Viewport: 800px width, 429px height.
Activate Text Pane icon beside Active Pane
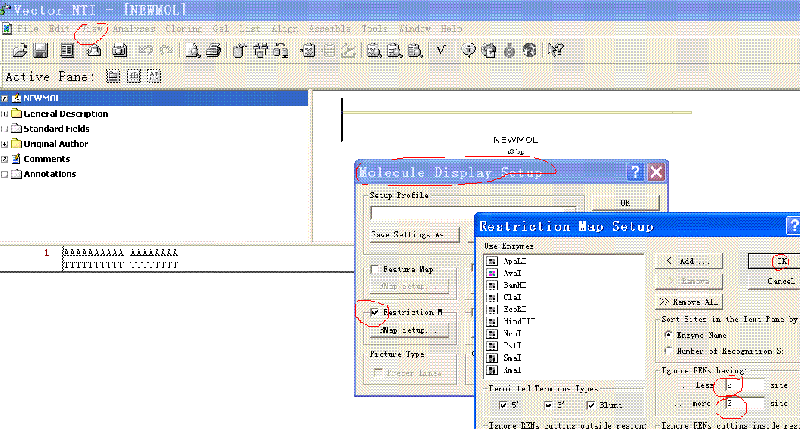click(113, 77)
